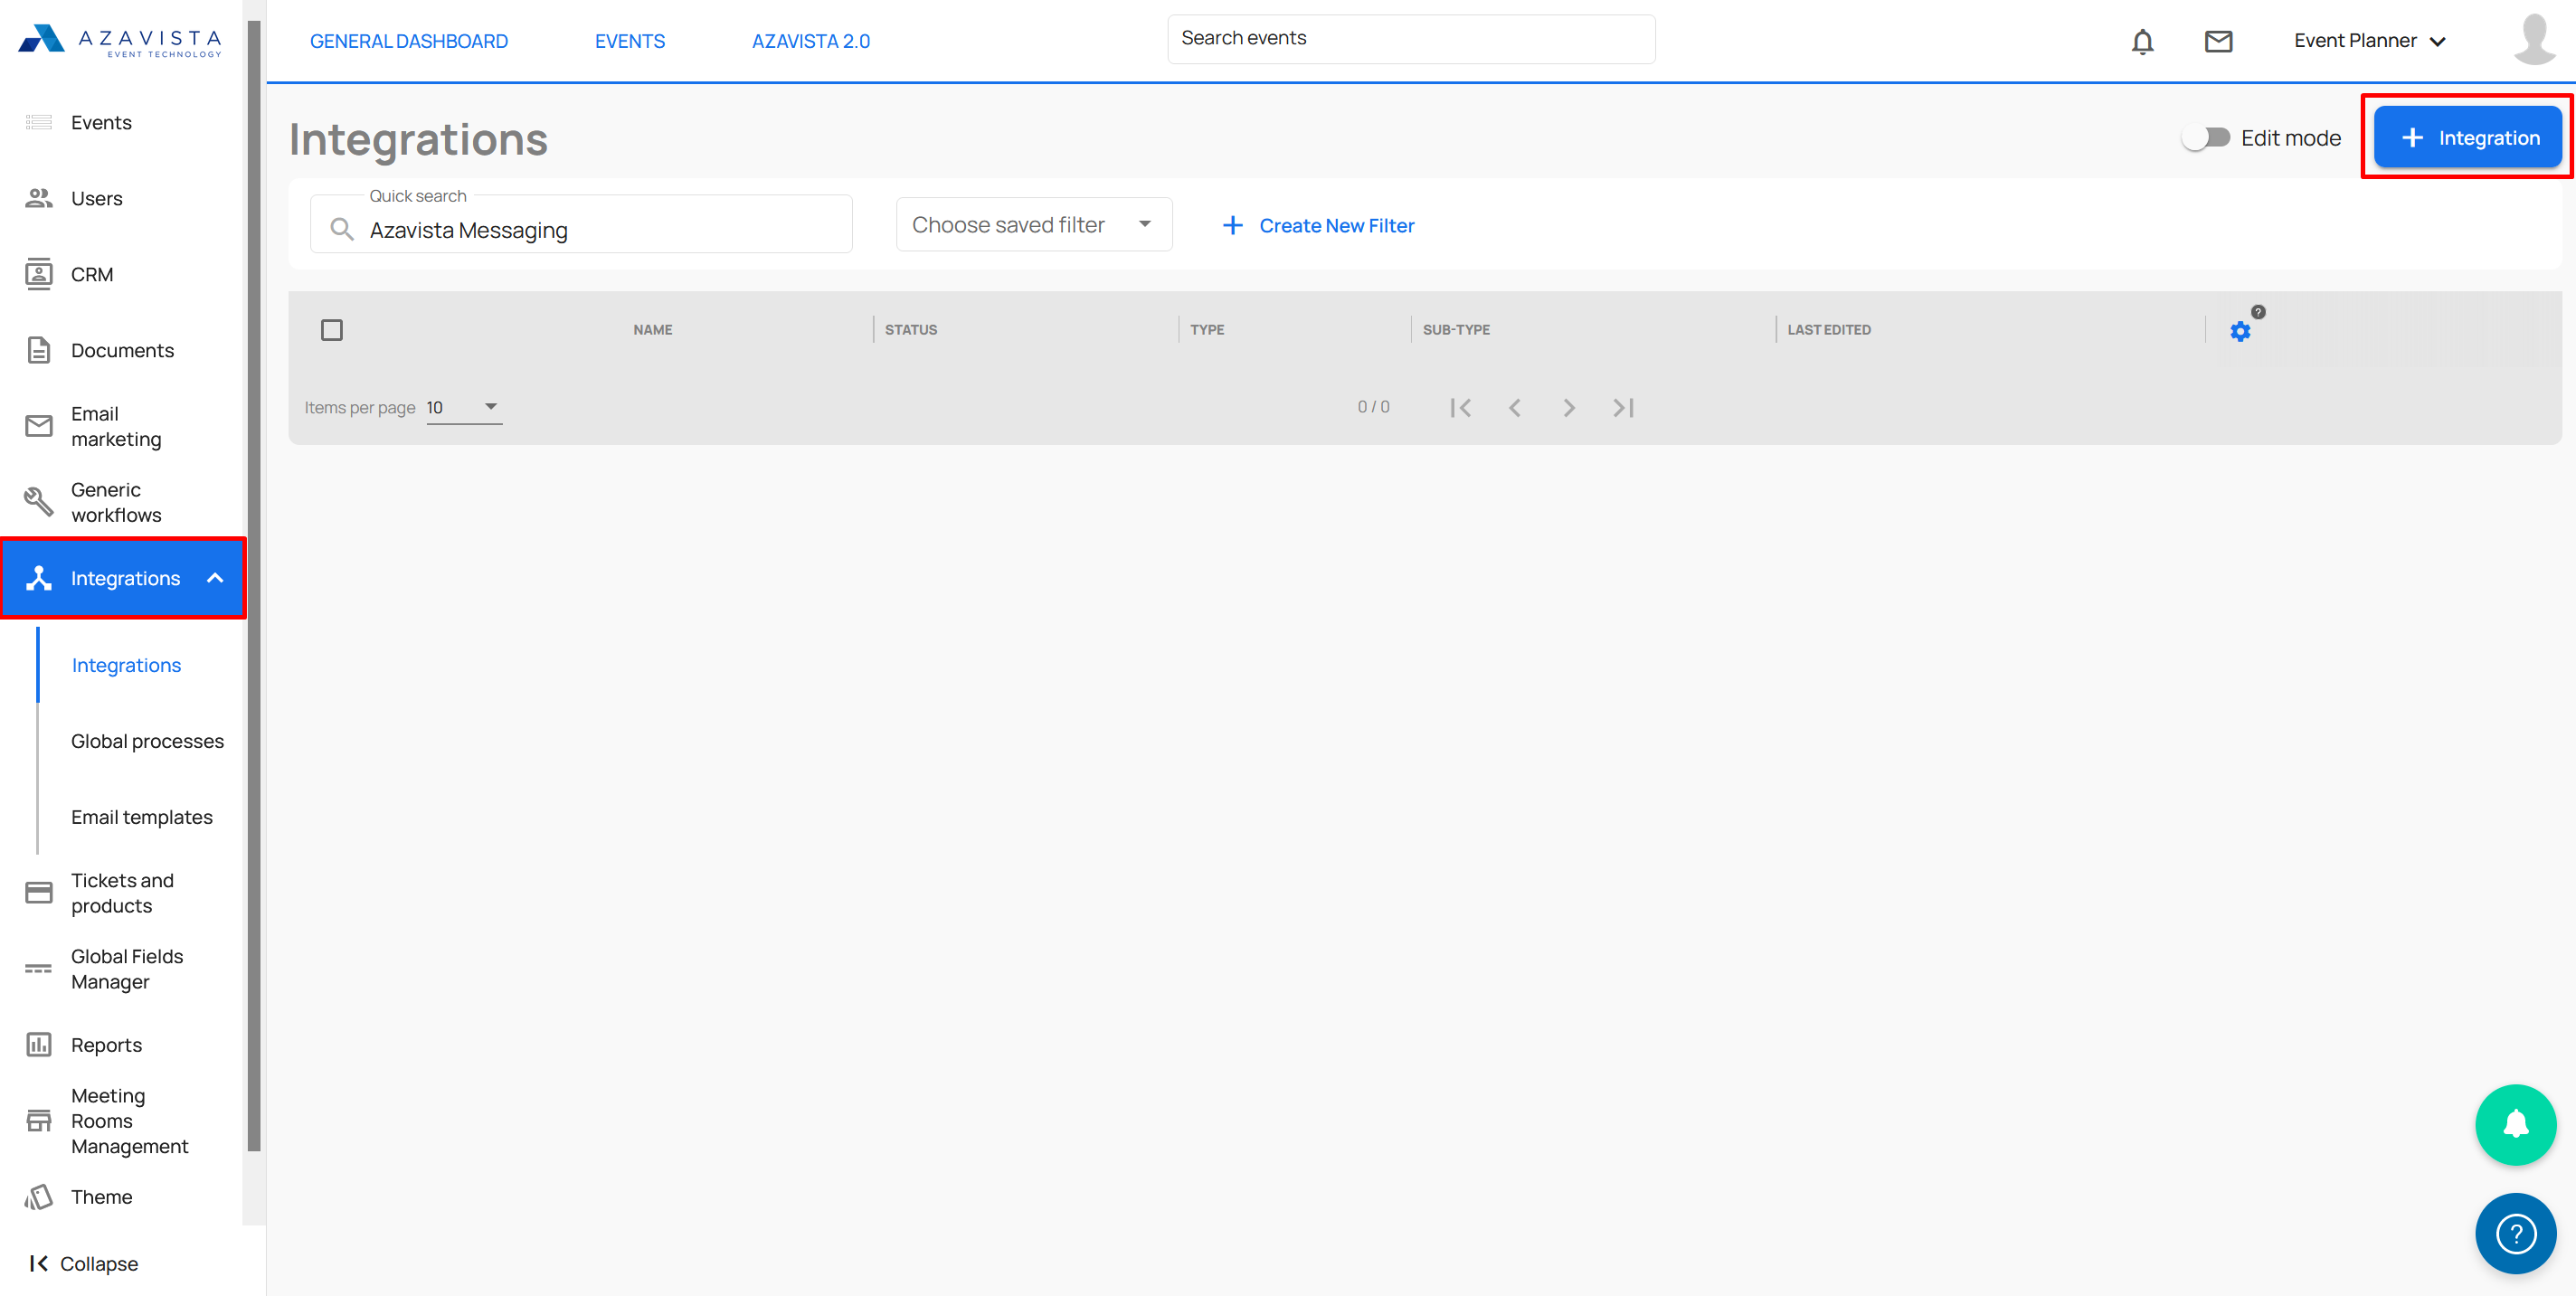Click the Integrations network icon in sidebar

[x=39, y=578]
